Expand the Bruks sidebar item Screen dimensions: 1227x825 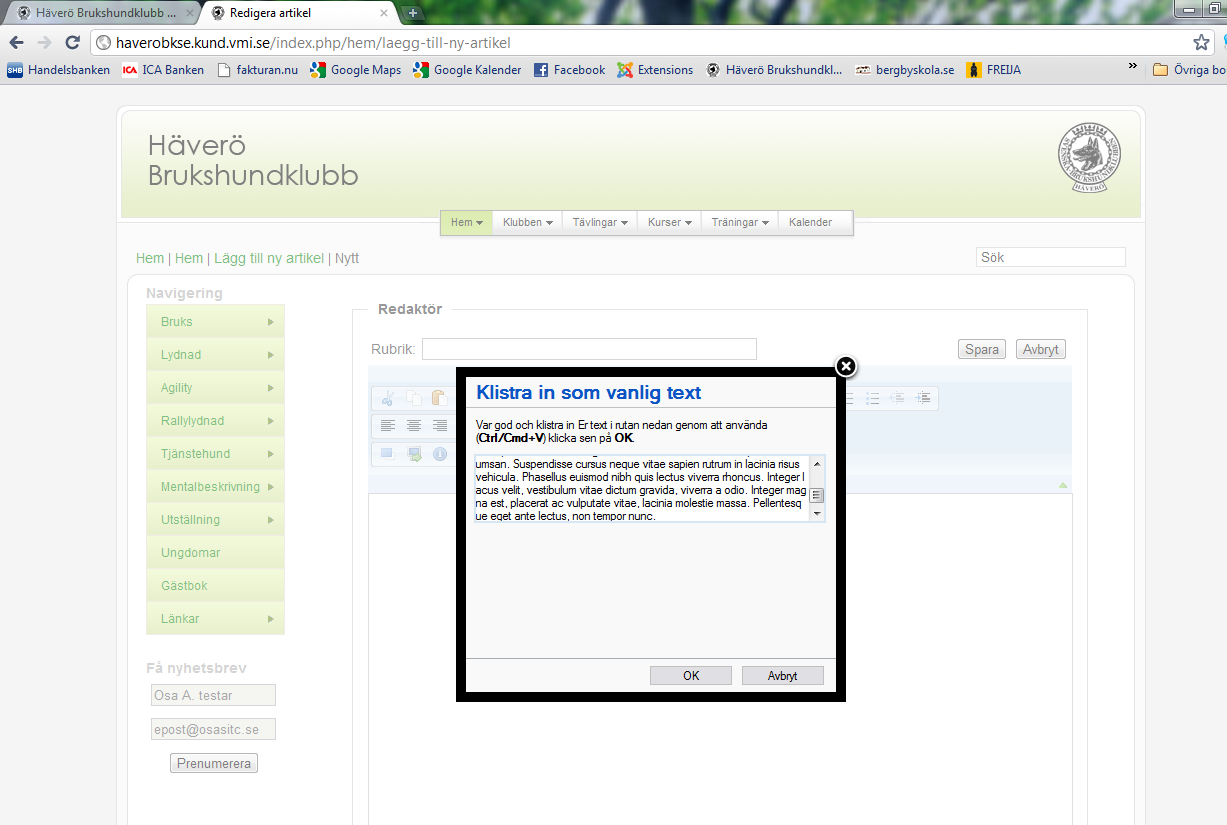pyautogui.click(x=215, y=322)
